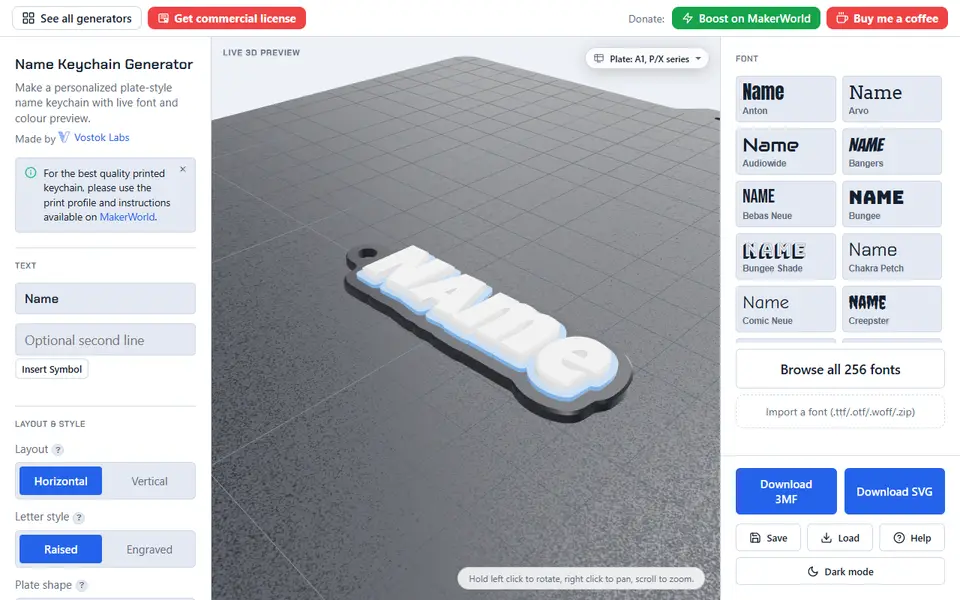
Task: Pick the Bangers font
Action: tap(891, 152)
